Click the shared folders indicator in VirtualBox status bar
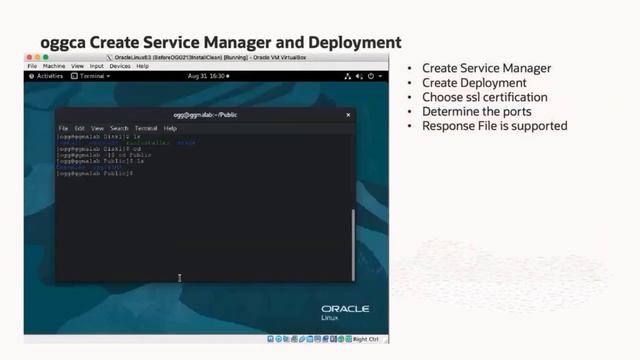 click(310, 339)
